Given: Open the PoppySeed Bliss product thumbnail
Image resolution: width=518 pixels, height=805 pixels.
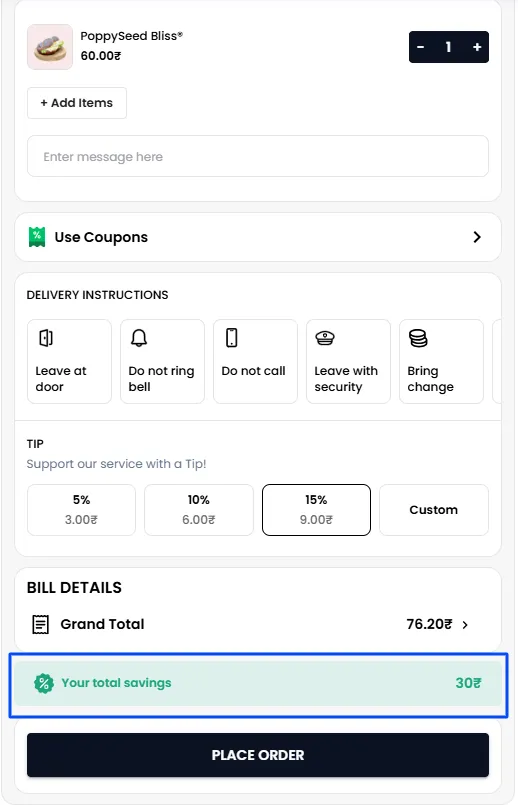Looking at the screenshot, I should coord(50,47).
